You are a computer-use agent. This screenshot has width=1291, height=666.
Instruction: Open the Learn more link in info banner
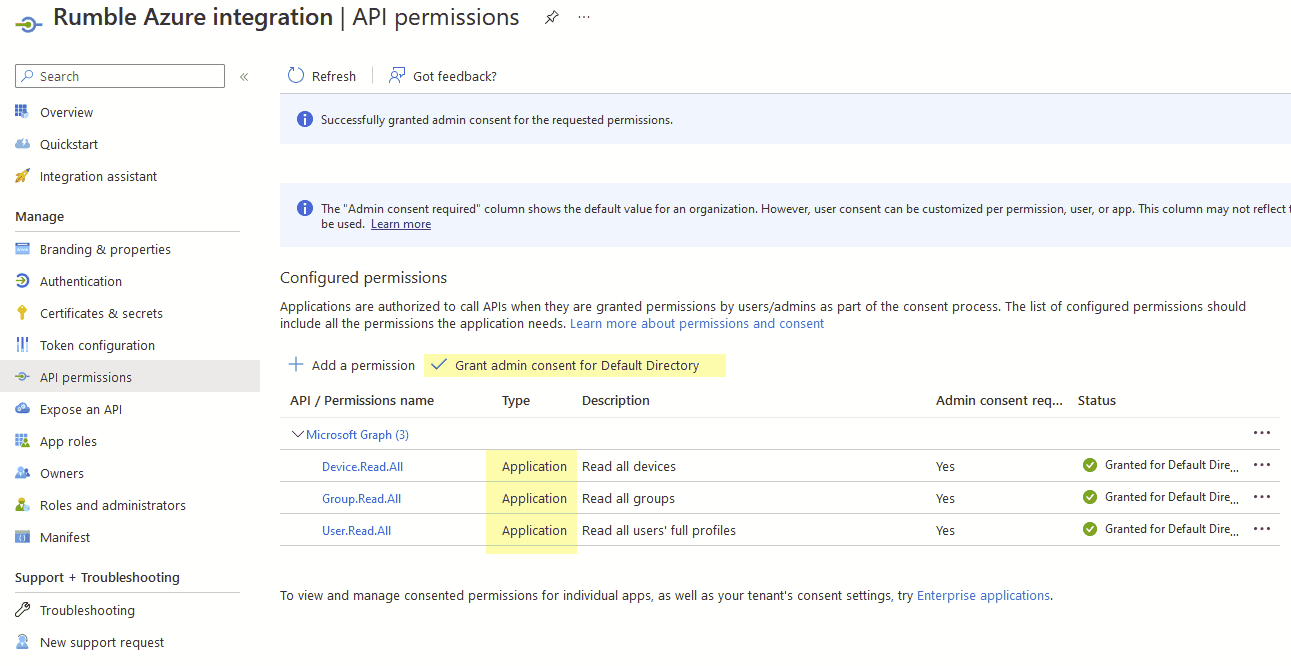tap(401, 224)
